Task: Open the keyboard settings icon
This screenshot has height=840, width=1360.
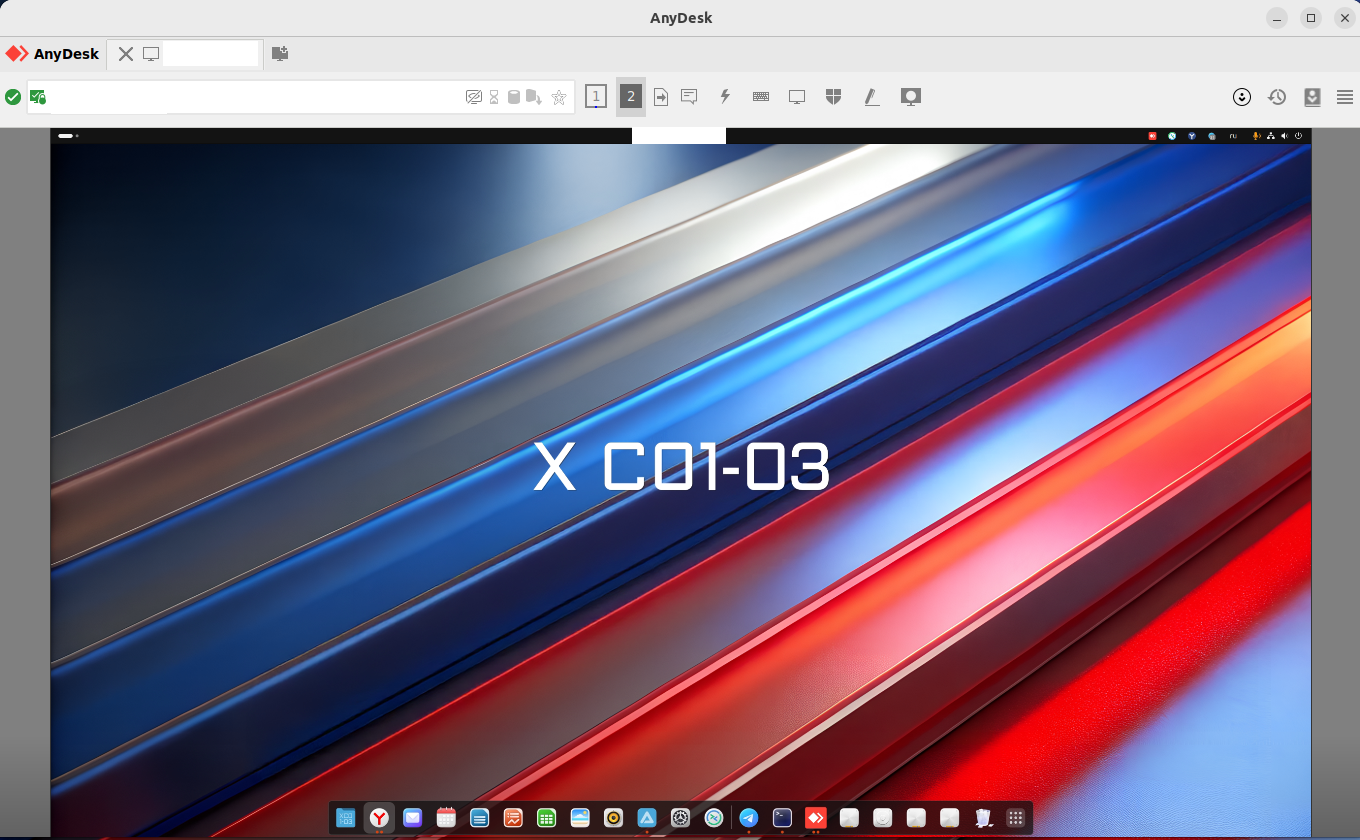Action: coord(761,97)
